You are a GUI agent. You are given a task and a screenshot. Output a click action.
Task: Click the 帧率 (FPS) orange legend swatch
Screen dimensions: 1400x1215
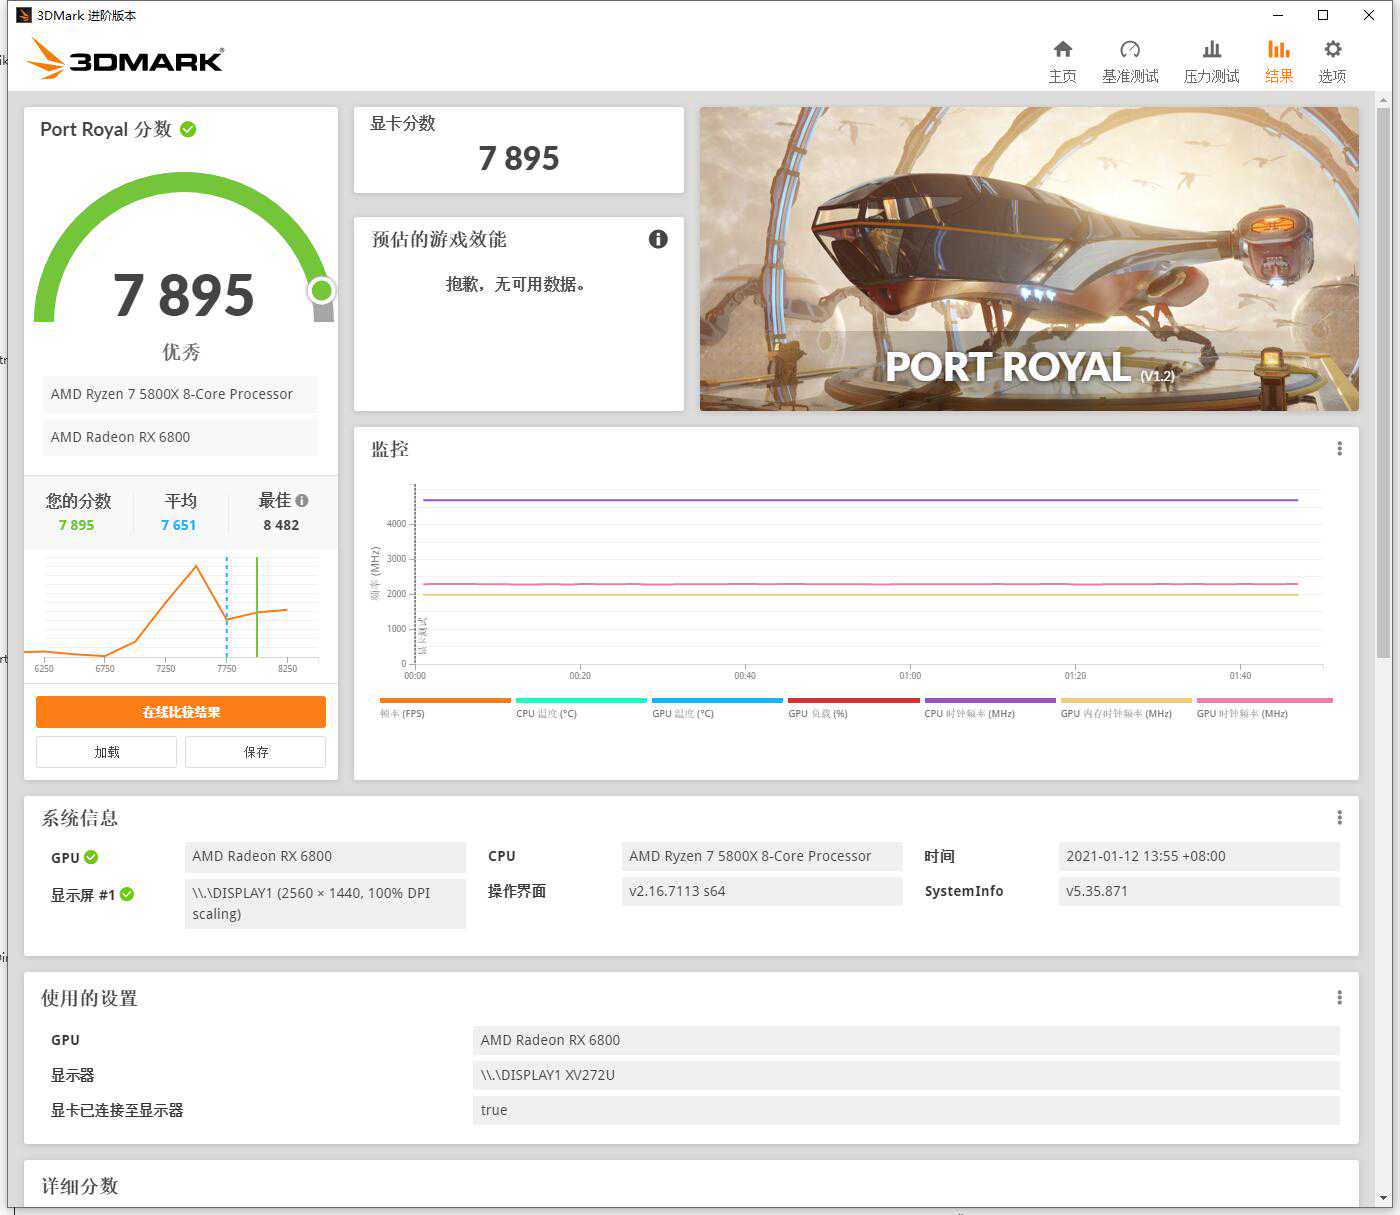point(445,700)
